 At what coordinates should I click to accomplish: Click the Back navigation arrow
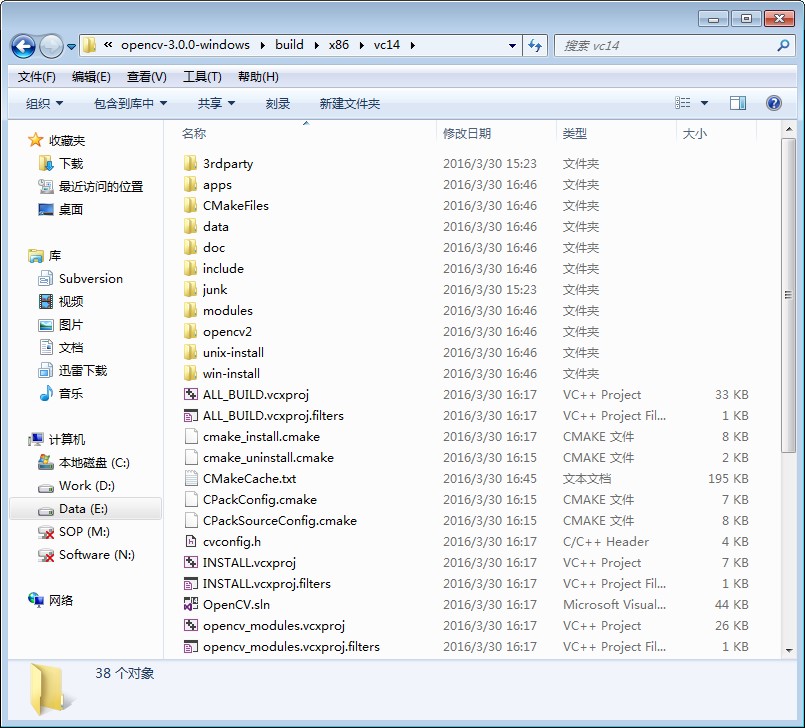pyautogui.click(x=23, y=46)
